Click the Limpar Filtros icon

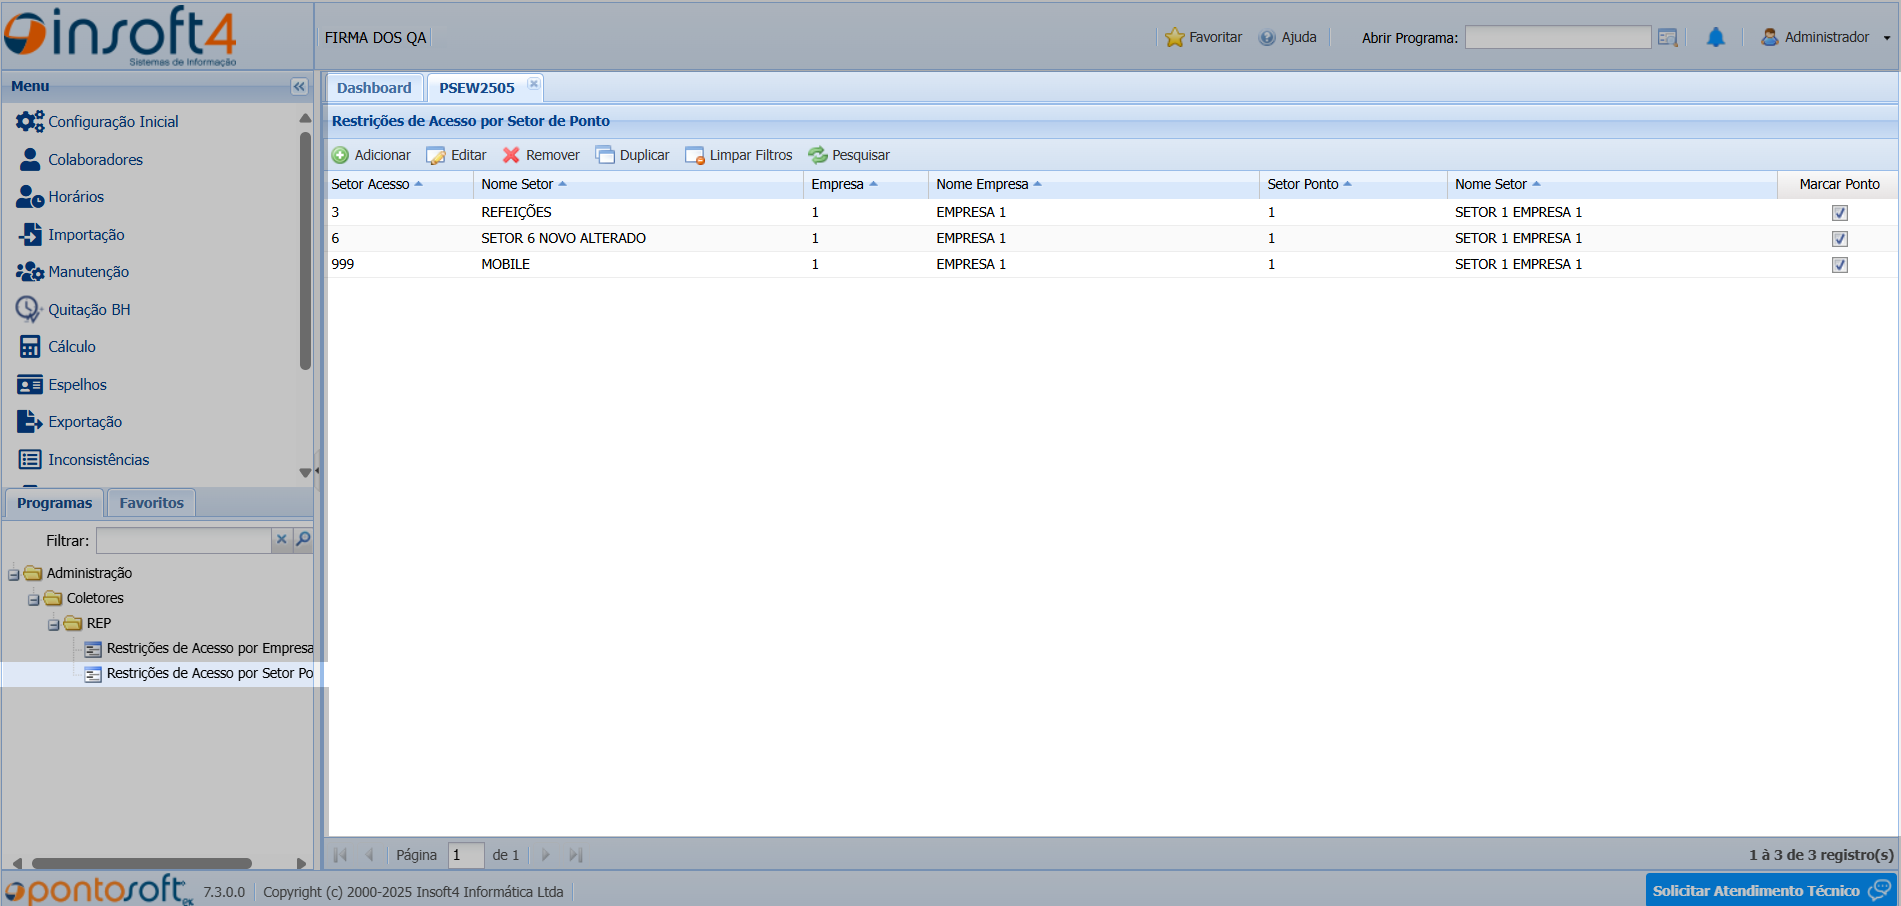(695, 155)
